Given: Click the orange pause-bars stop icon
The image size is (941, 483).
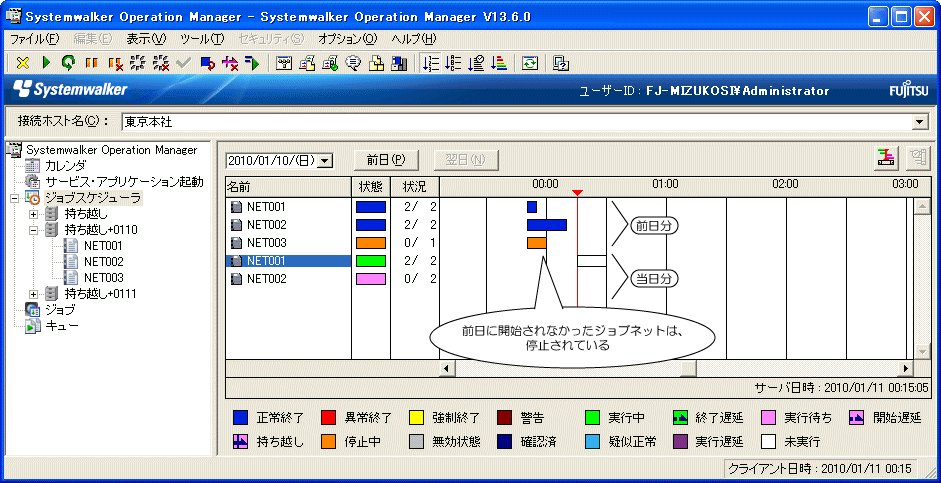Looking at the screenshot, I should point(92,63).
